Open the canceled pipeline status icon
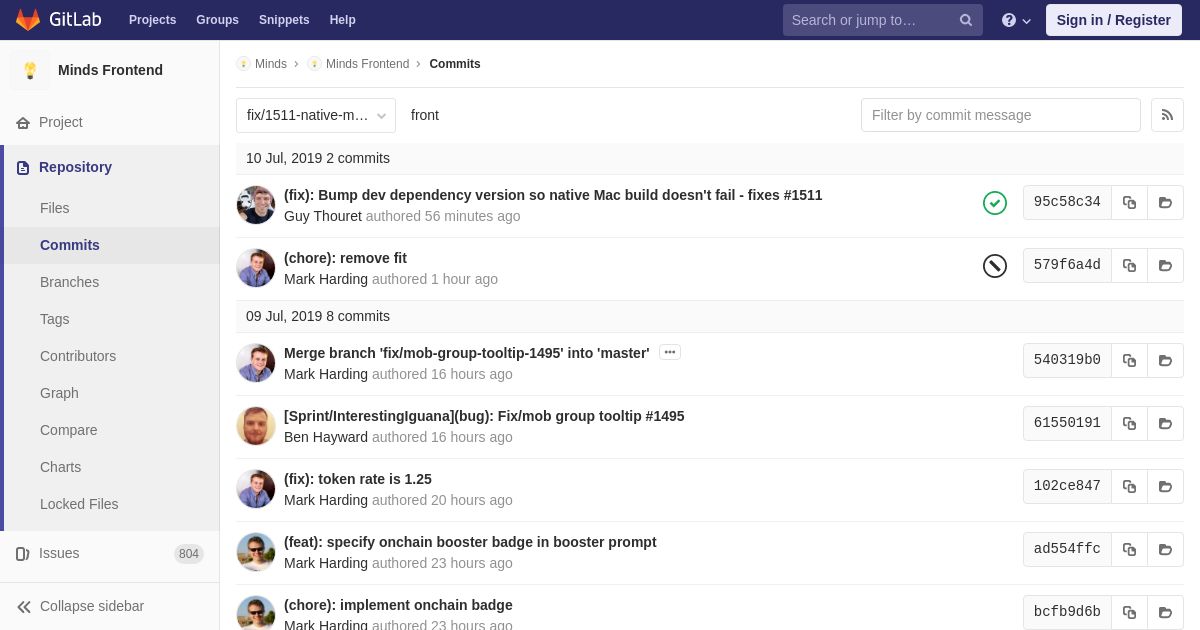Viewport: 1200px width, 630px height. coord(995,266)
